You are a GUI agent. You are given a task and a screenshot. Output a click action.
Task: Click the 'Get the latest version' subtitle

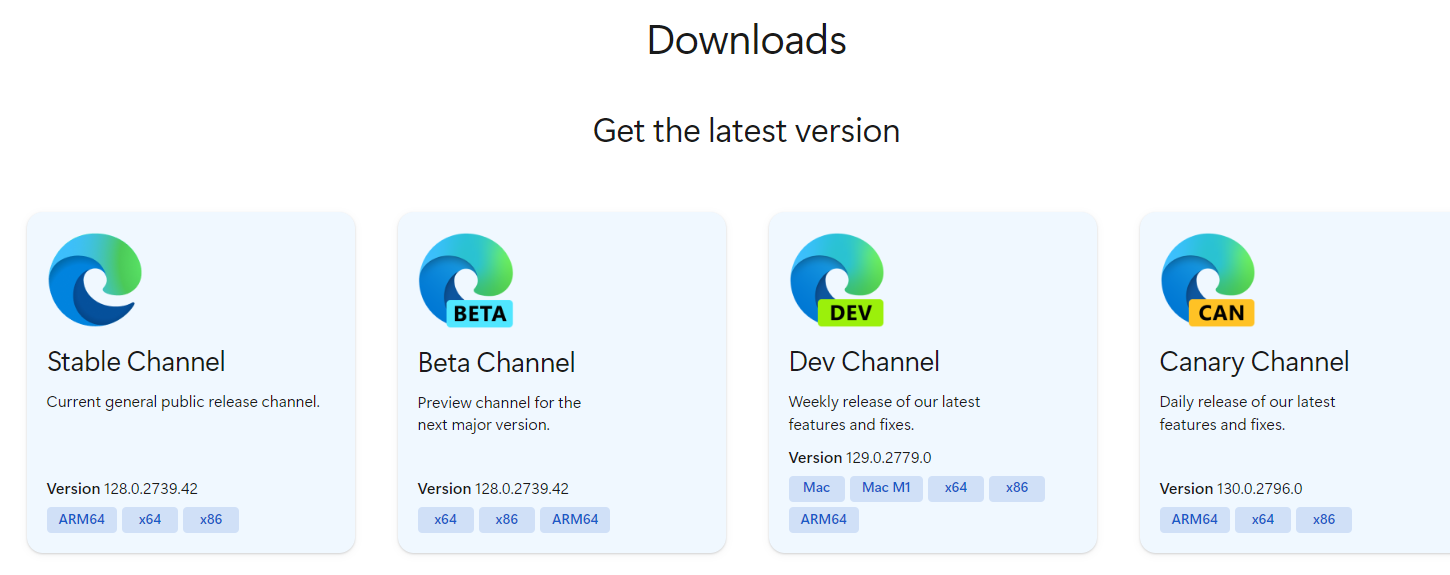[747, 131]
